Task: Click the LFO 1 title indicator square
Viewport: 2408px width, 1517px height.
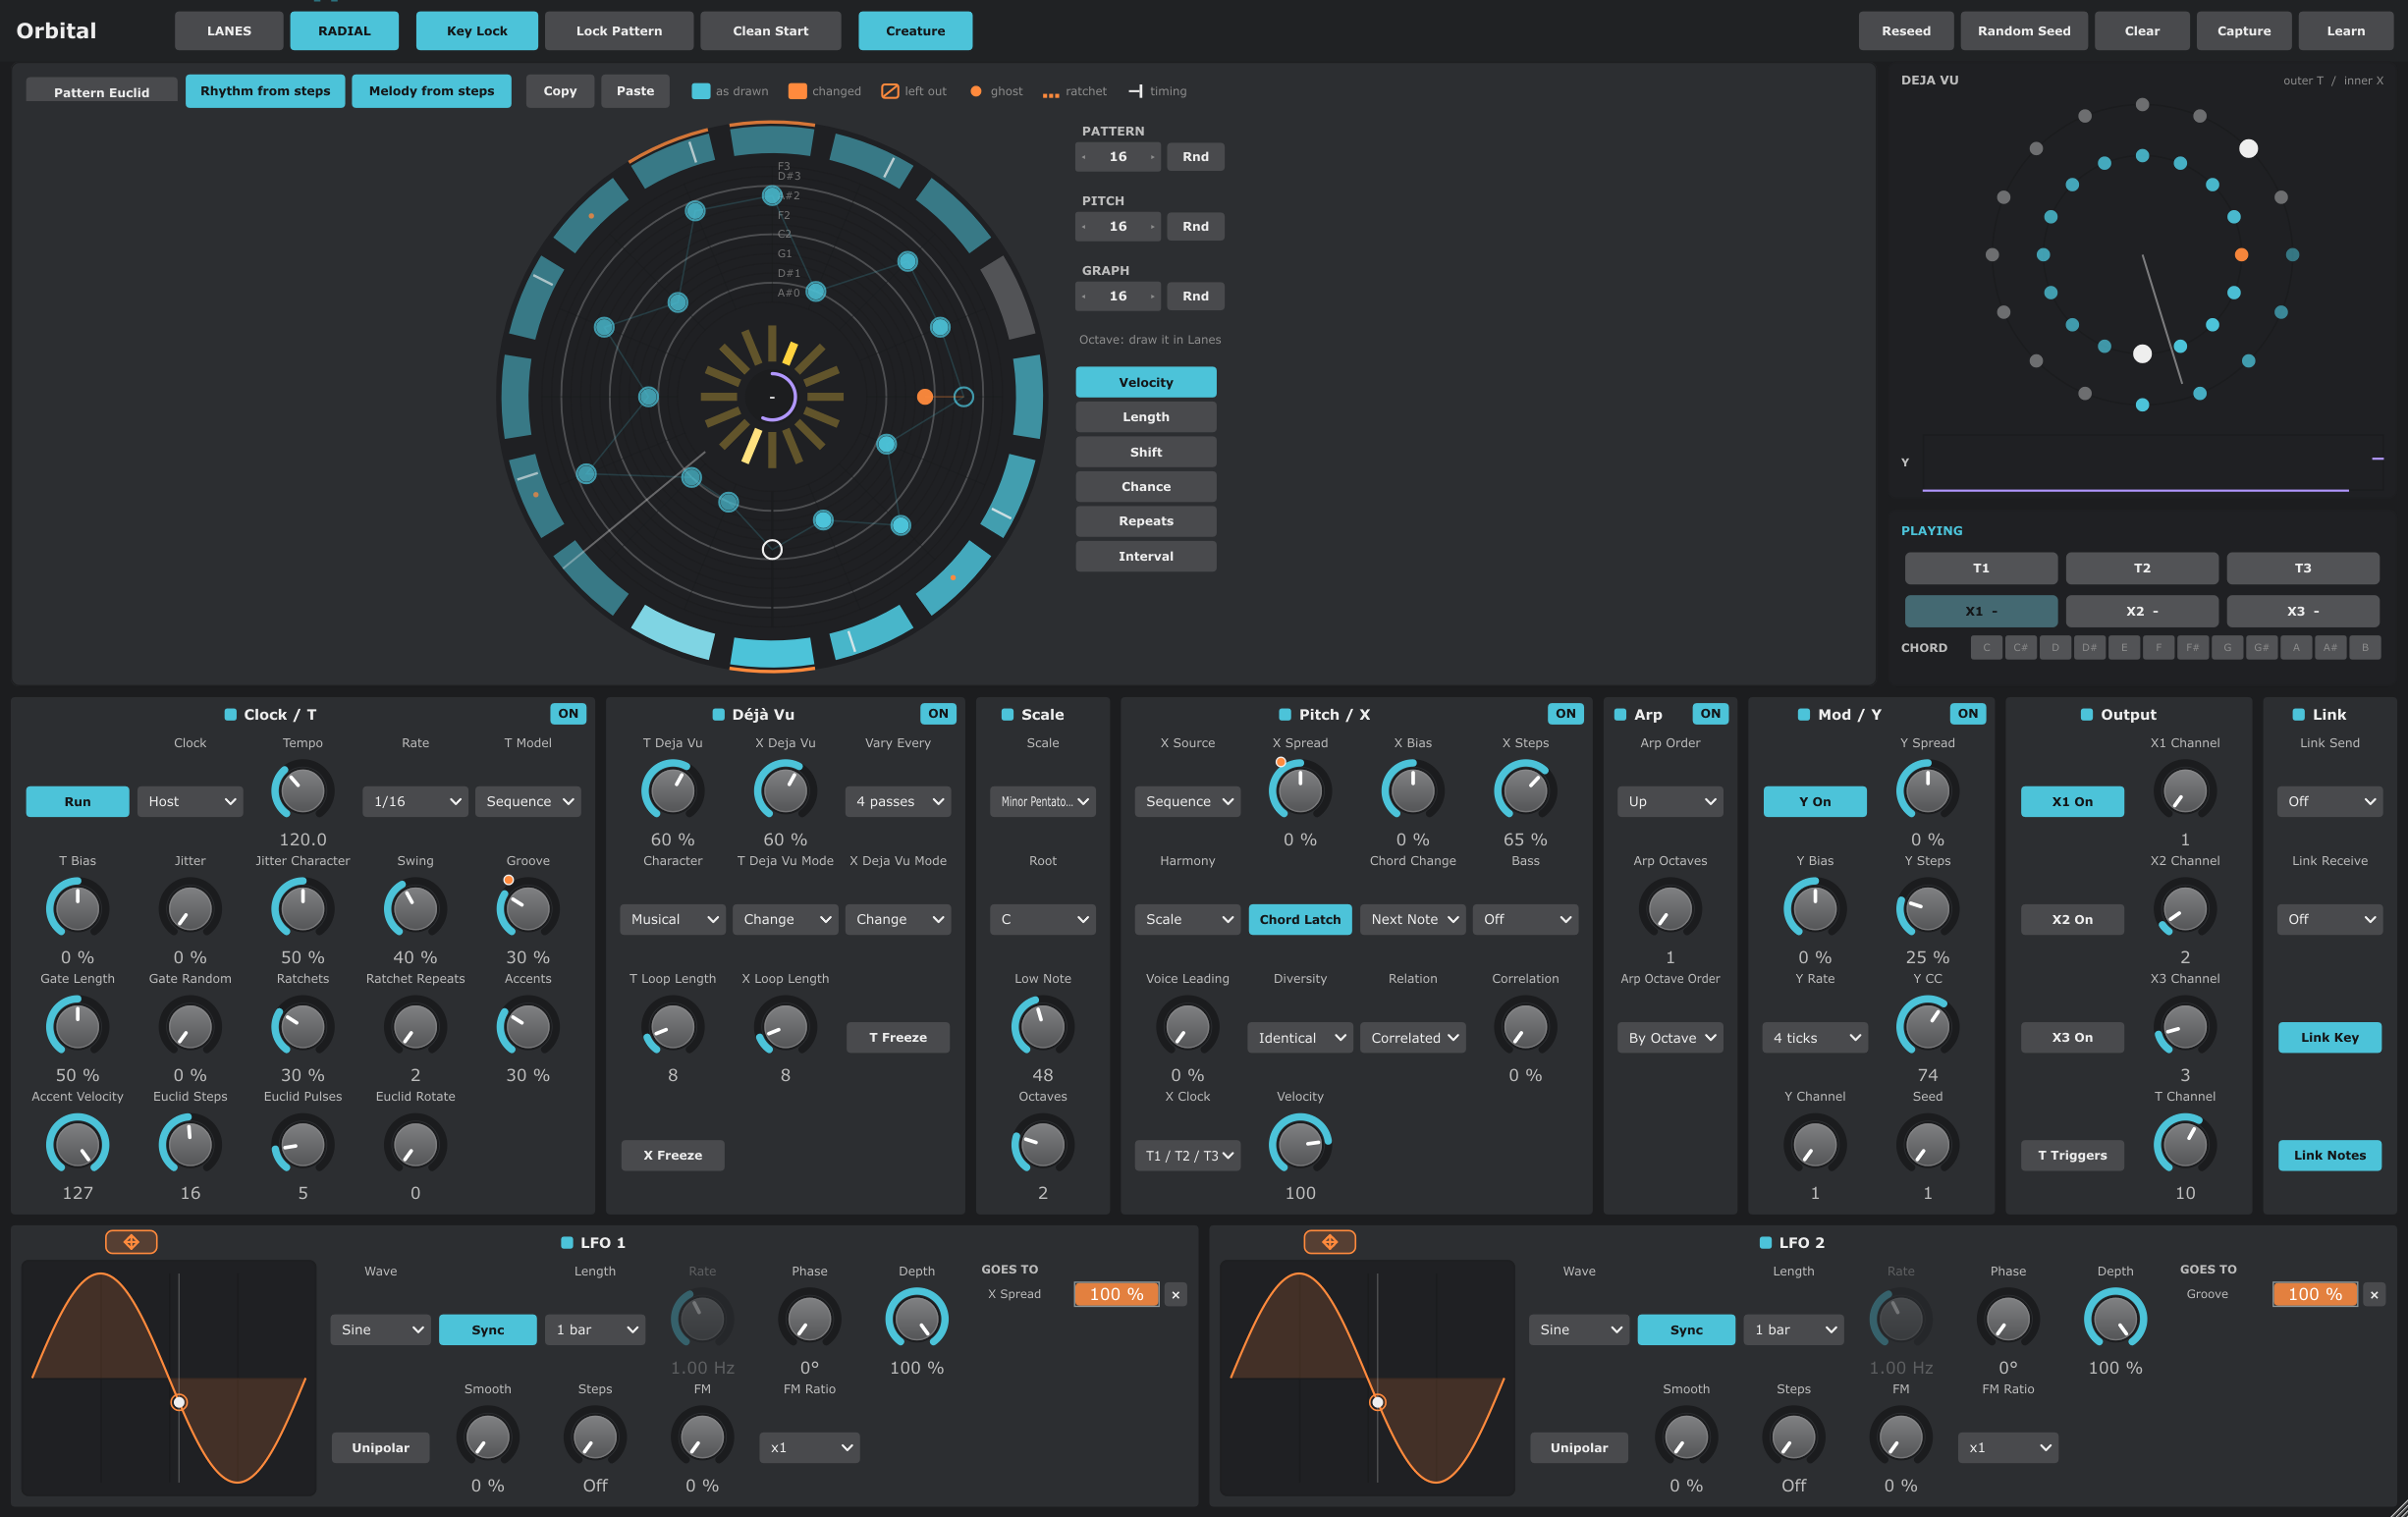Action: [567, 1242]
